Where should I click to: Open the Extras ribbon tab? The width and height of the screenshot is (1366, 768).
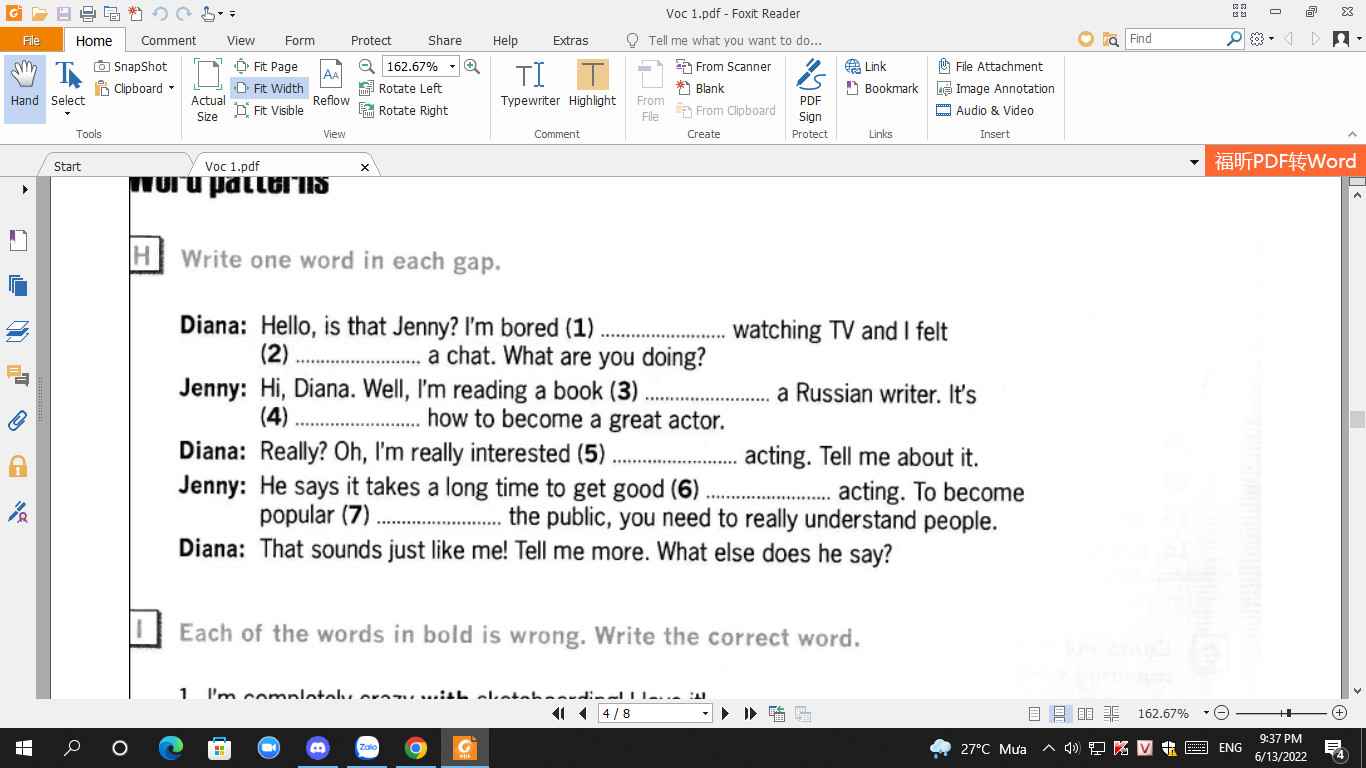[x=570, y=40]
